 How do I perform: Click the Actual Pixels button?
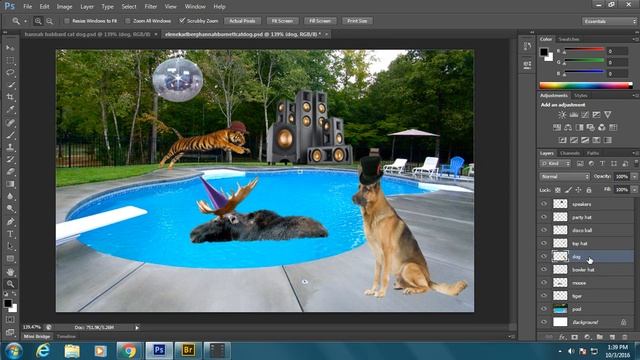click(242, 21)
